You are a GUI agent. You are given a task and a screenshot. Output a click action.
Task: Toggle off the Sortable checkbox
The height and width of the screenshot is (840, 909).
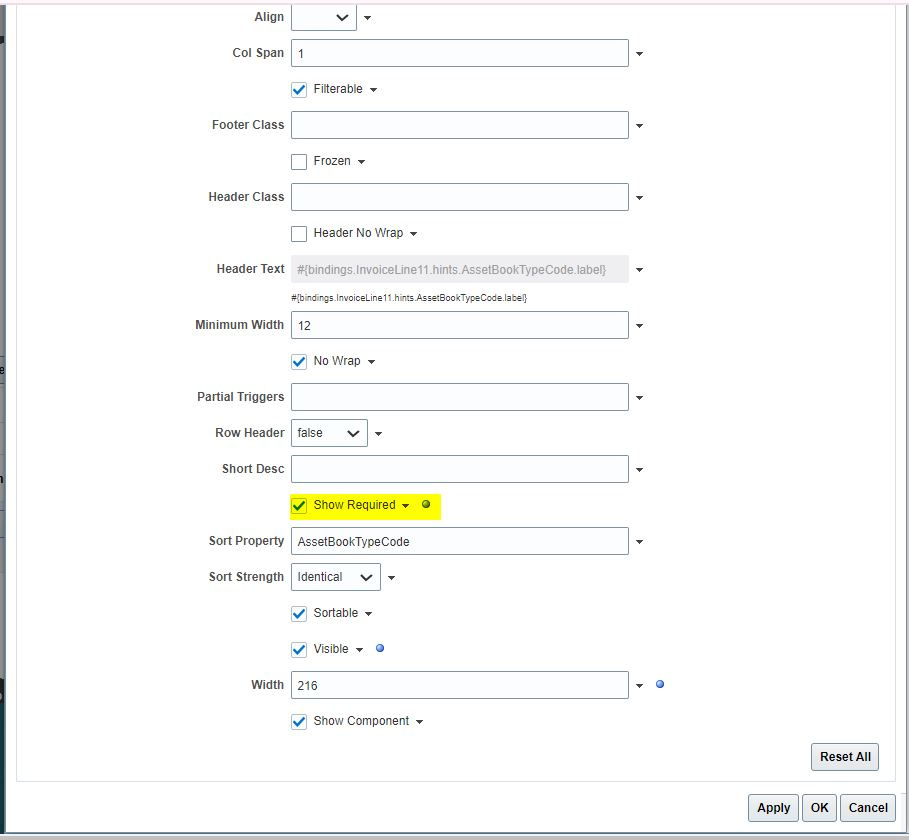(298, 613)
